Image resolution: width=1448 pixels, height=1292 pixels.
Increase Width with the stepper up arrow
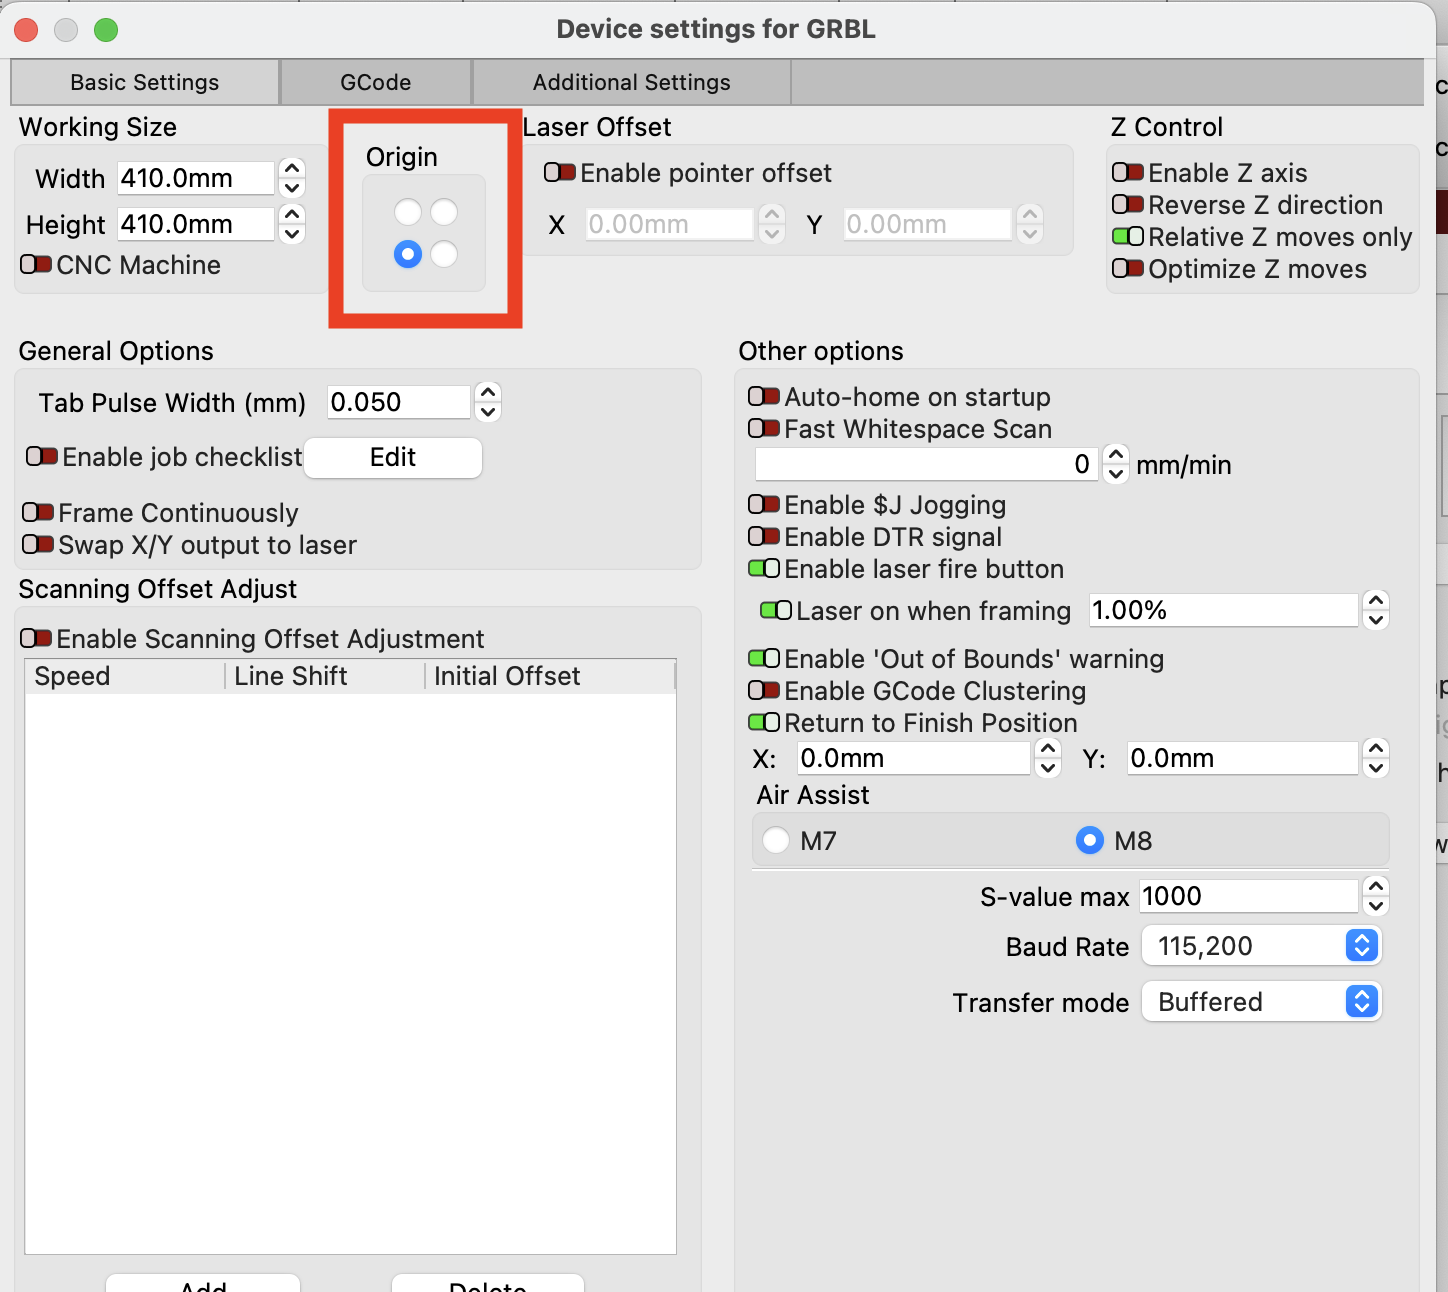click(x=292, y=168)
